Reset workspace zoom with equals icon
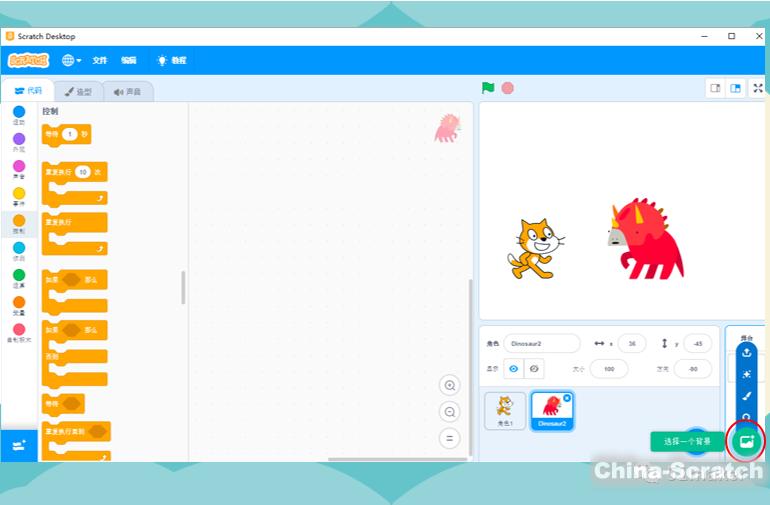Screen dimensions: 770x505 click(450, 438)
